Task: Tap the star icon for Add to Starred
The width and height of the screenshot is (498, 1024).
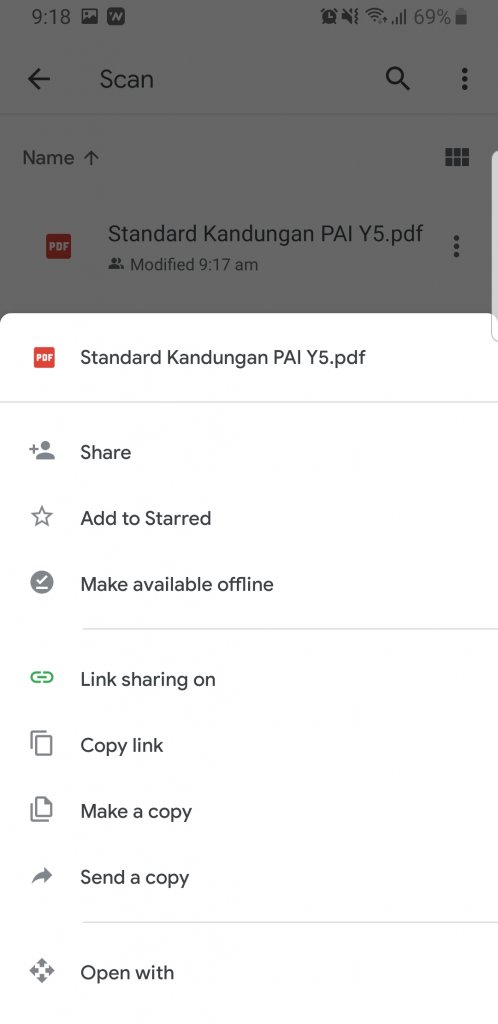Action: pos(42,517)
